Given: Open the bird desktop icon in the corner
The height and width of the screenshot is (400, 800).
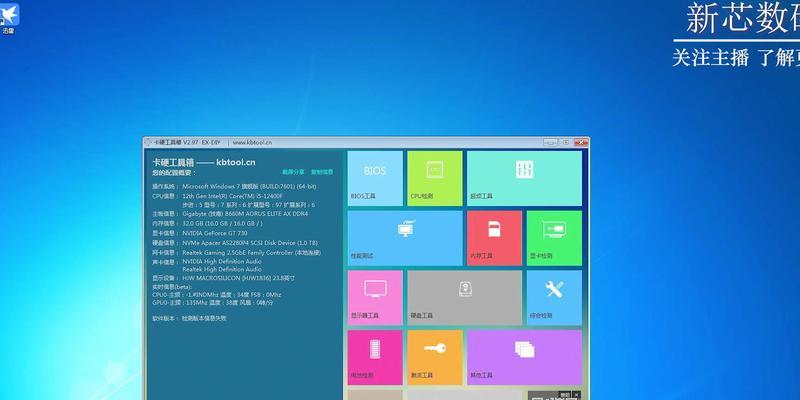Looking at the screenshot, I should pyautogui.click(x=9, y=18).
